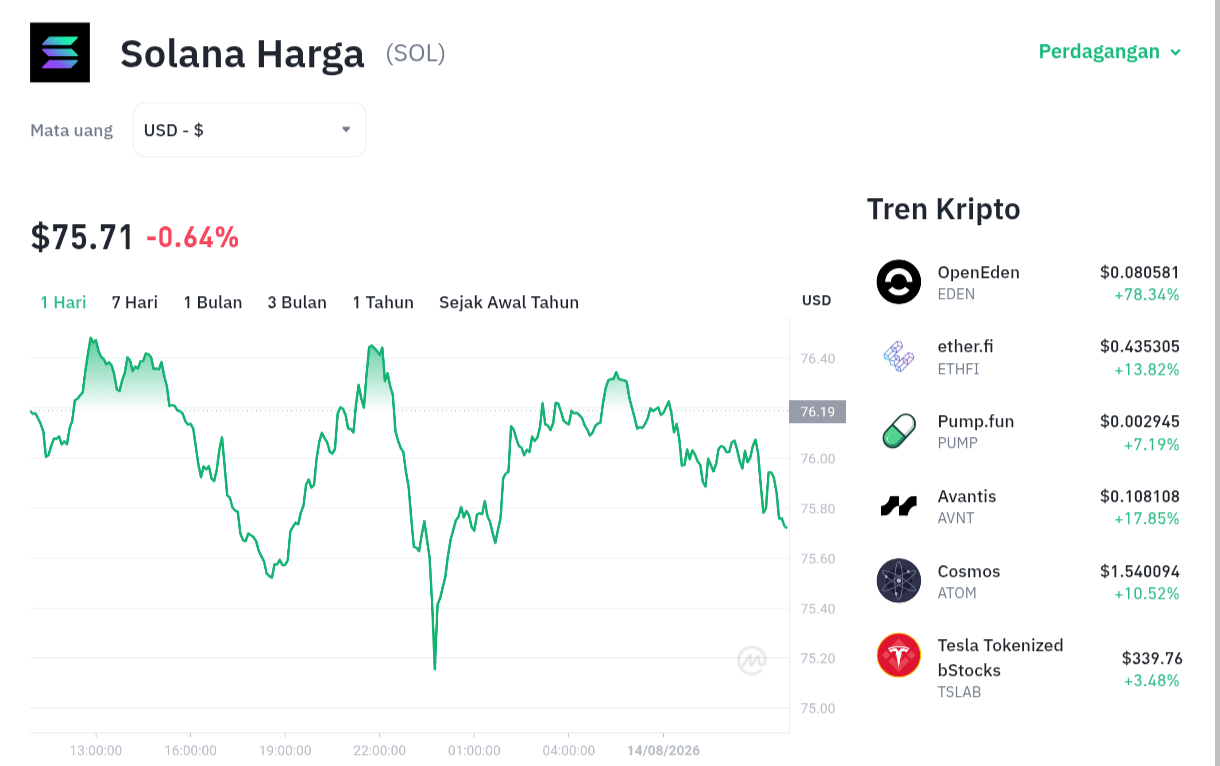This screenshot has width=1220, height=766.
Task: Select the Tesla Tokenized bStocks icon
Action: (x=898, y=655)
